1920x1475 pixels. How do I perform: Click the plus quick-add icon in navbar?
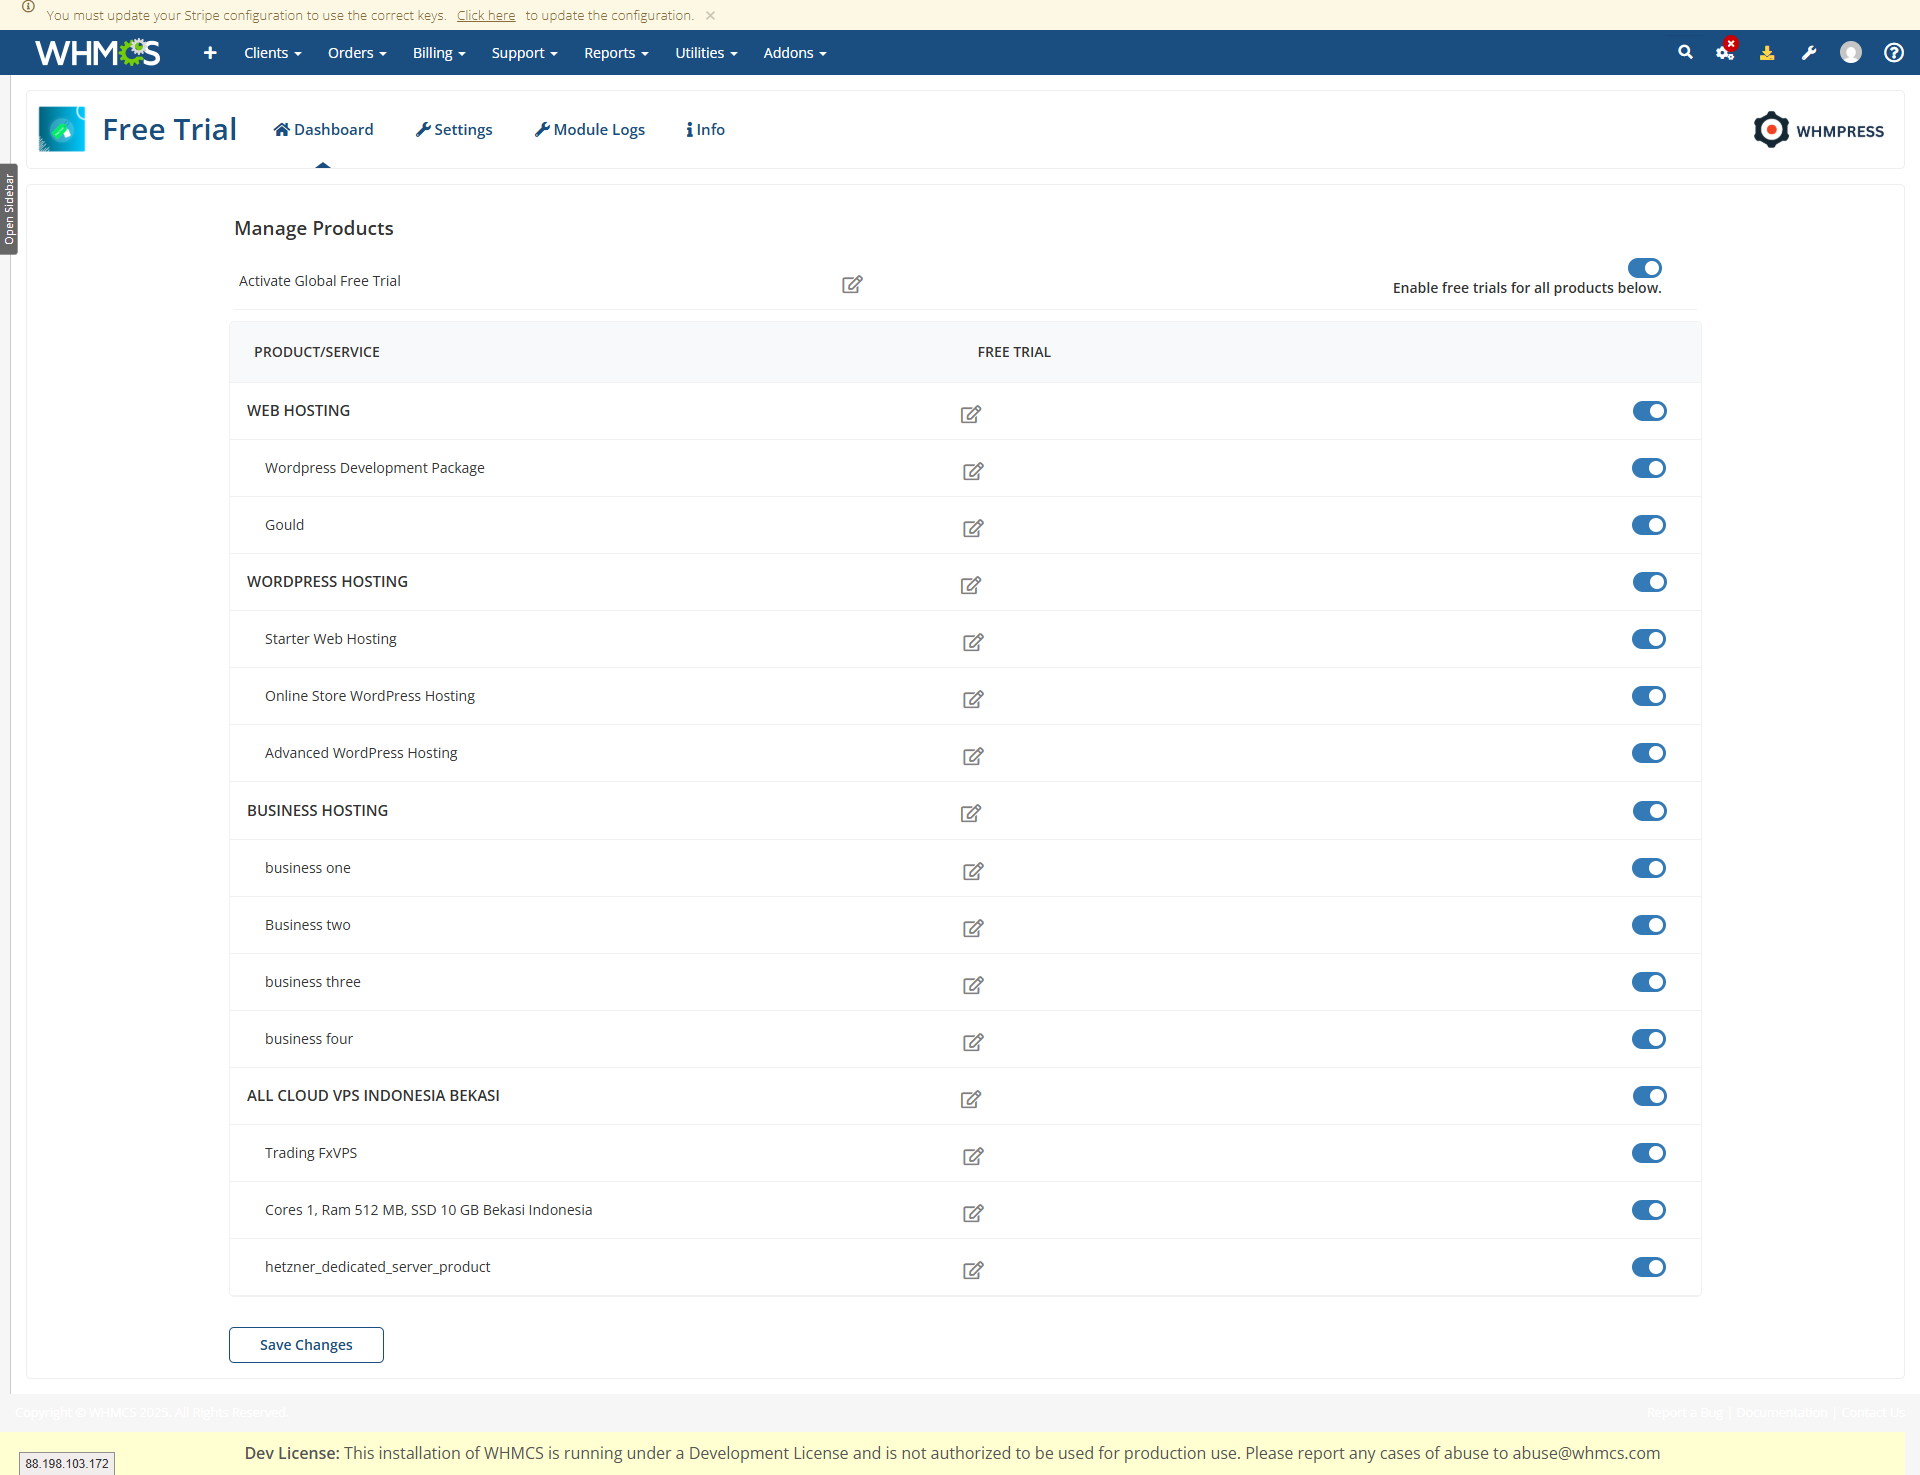[x=210, y=53]
